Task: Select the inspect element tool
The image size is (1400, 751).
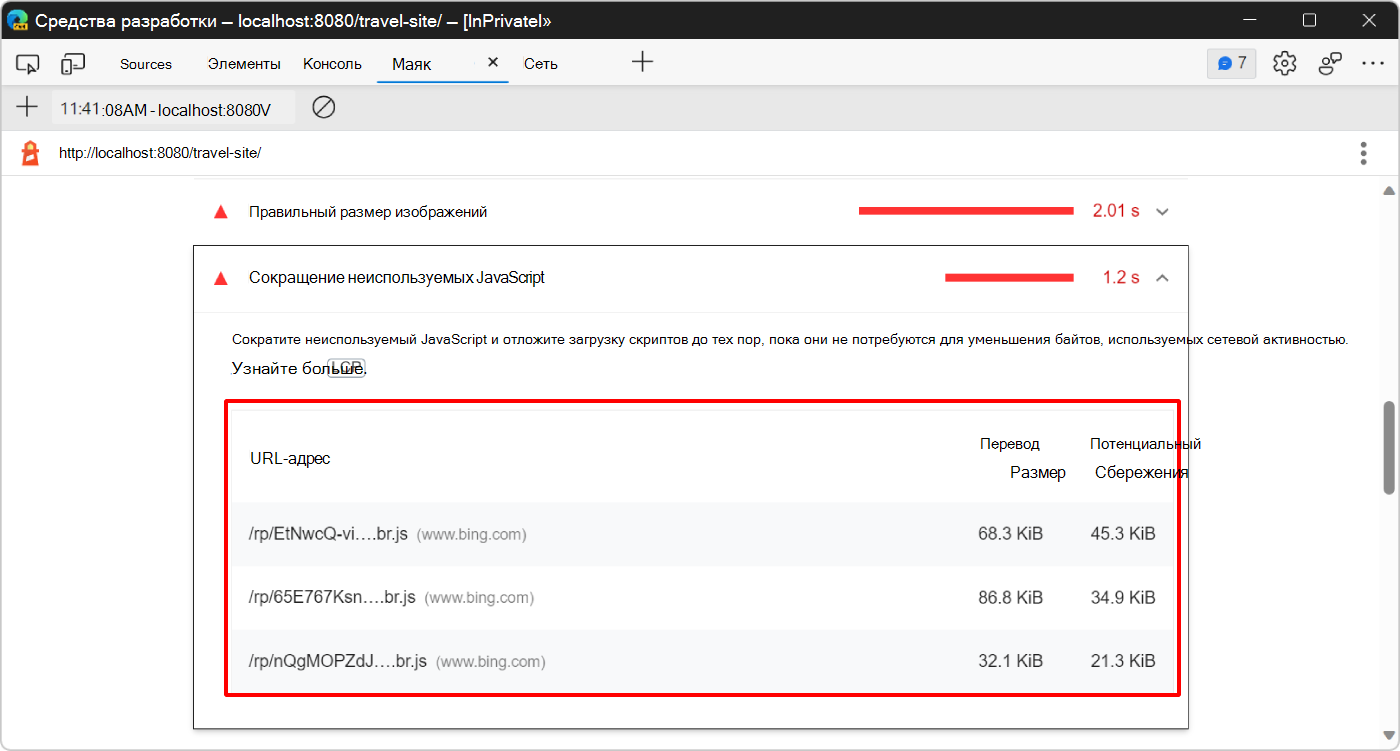Action: point(27,62)
